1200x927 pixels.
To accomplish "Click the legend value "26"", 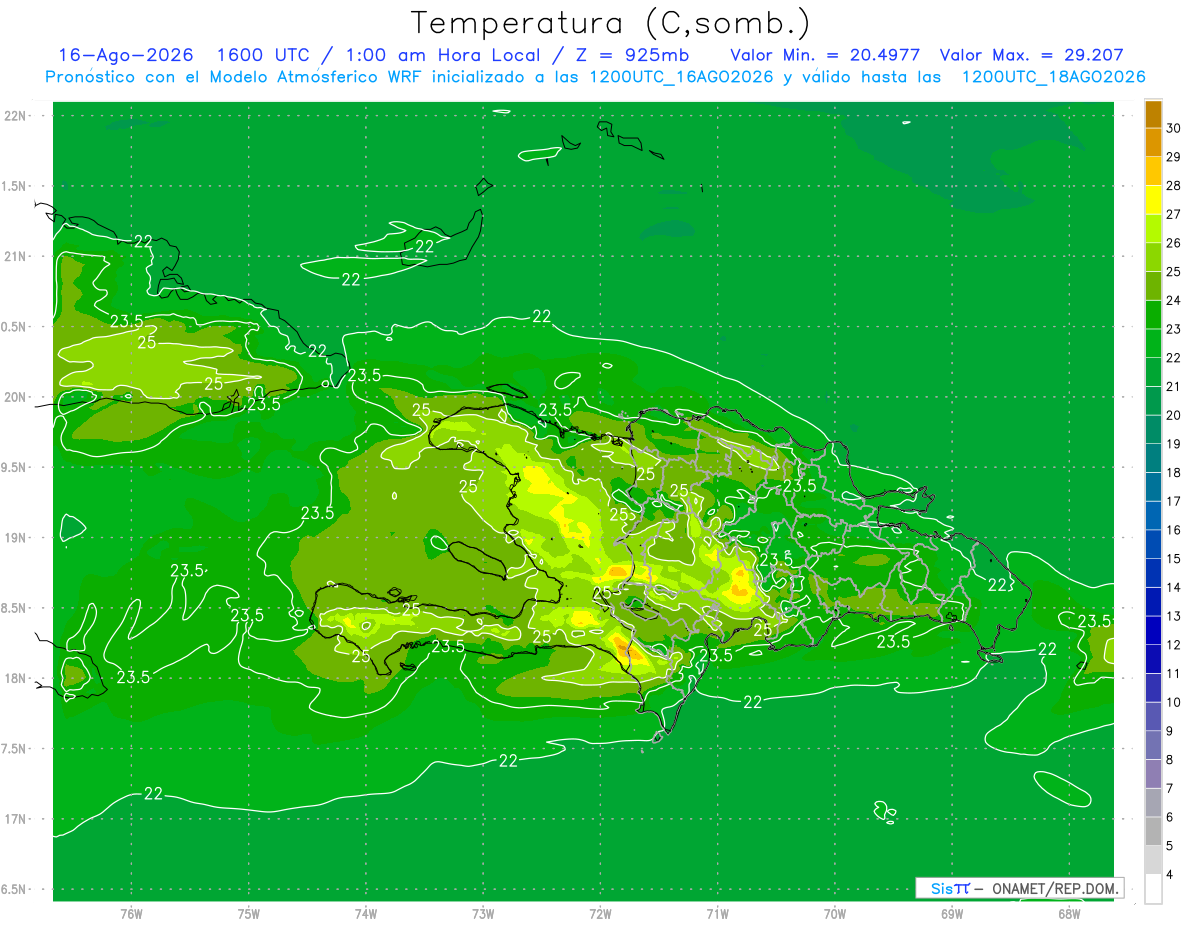I will tap(1173, 243).
